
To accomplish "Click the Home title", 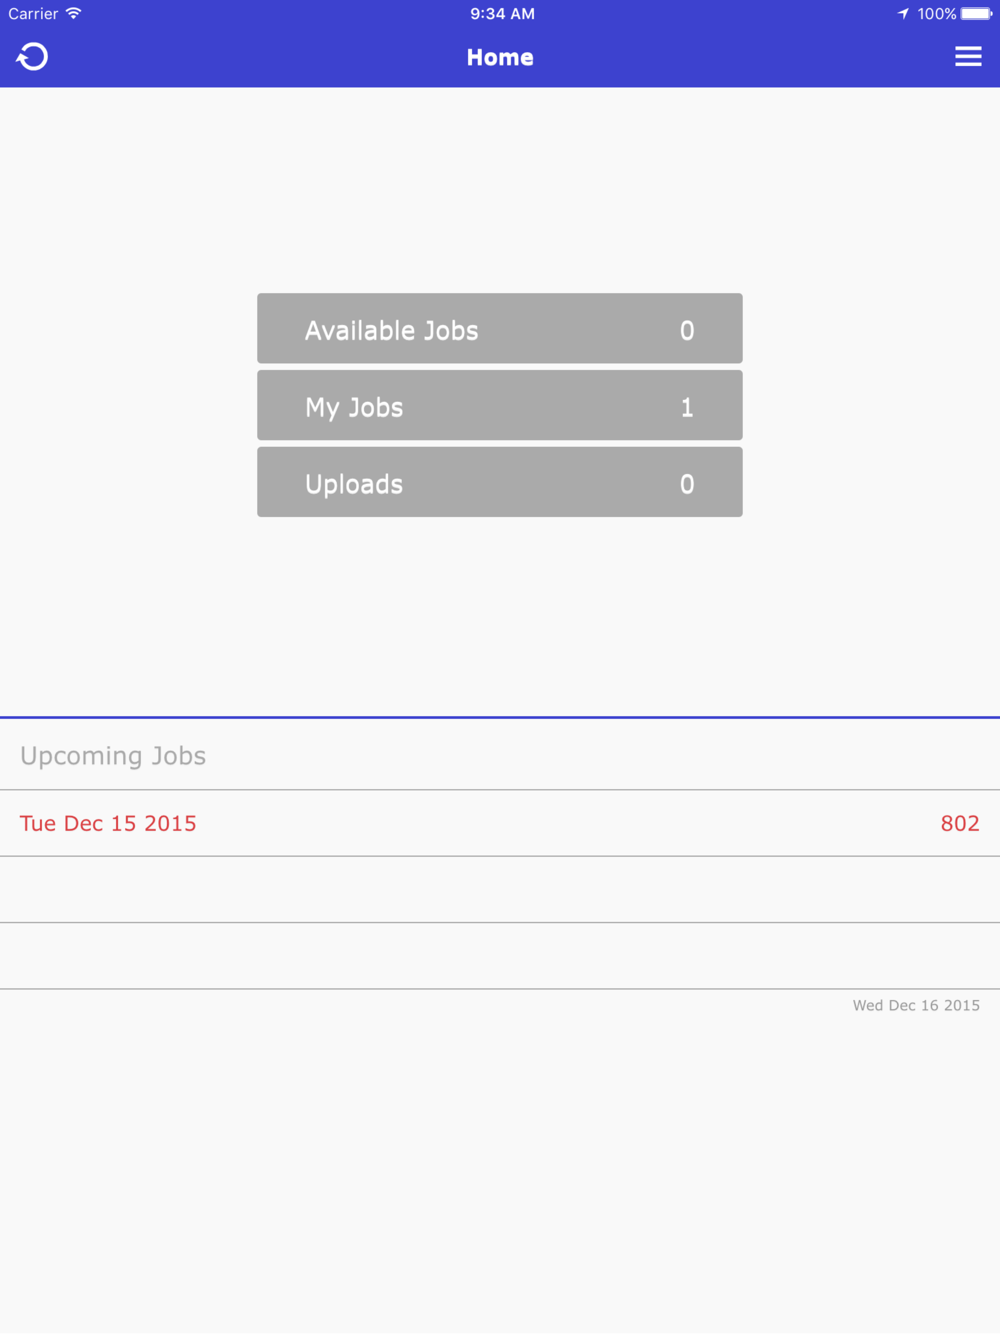I will [500, 58].
